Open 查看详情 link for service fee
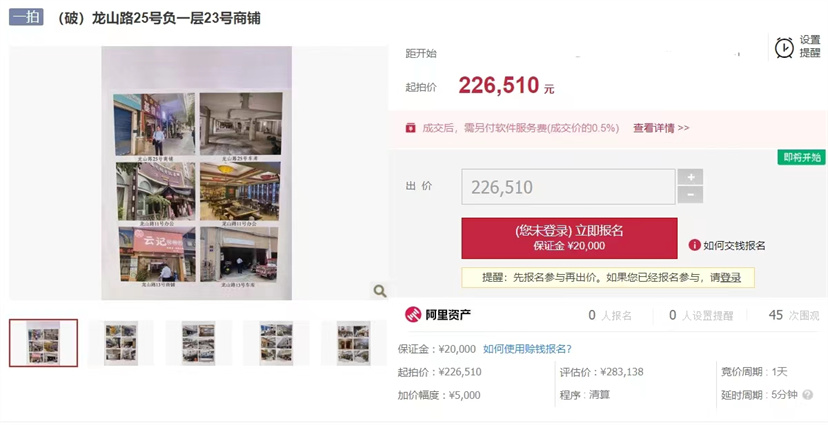Viewport: 828px width, 425px height. tap(661, 128)
